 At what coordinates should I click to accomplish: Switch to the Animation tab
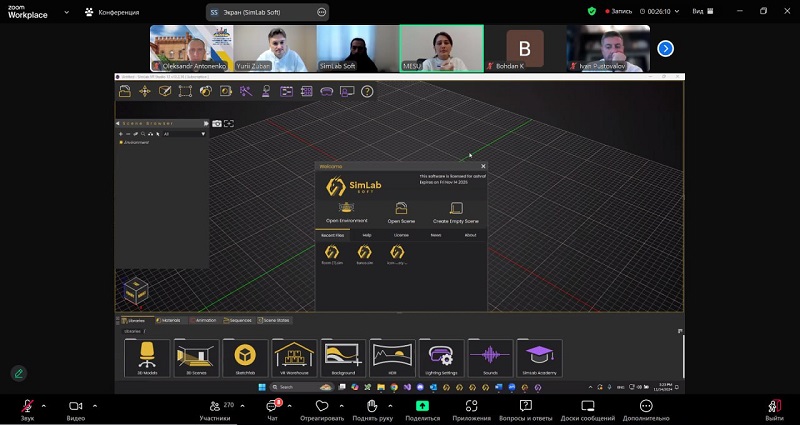204,320
